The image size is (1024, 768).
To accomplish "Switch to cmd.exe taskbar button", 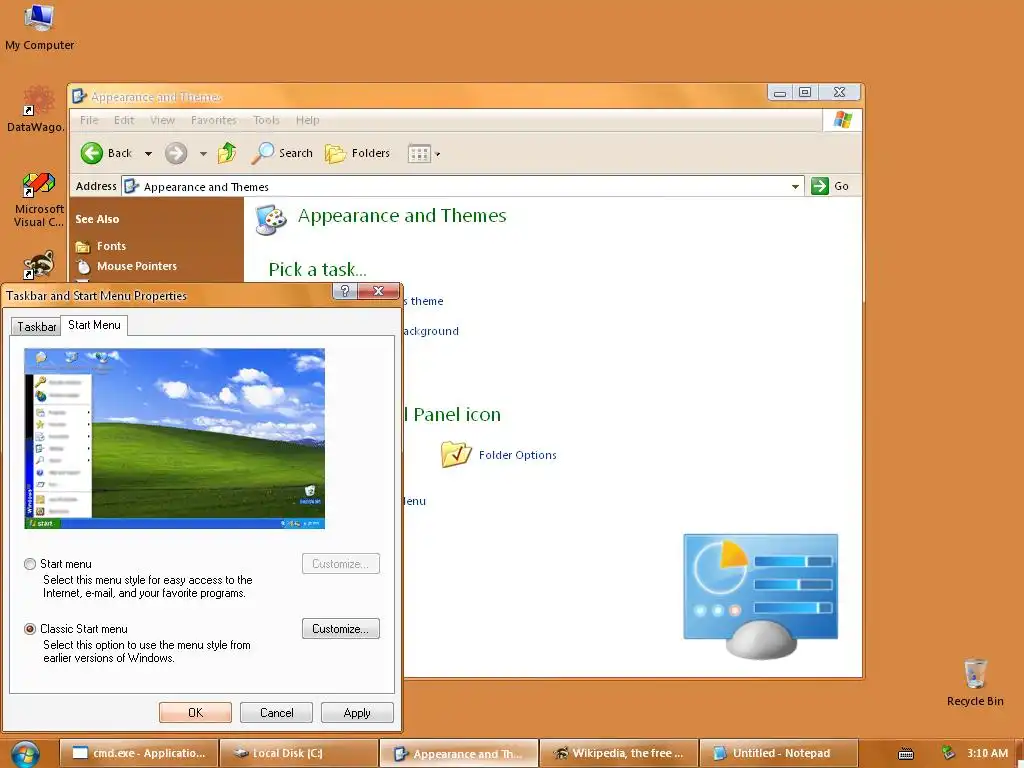I will click(x=138, y=754).
